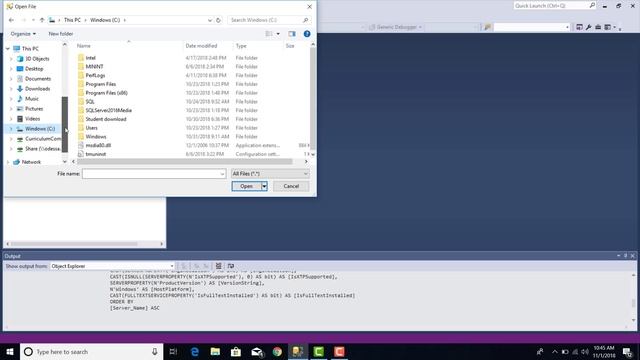The width and height of the screenshot is (640, 360).
Task: Collapse This PC tree node
Action: coord(7,49)
